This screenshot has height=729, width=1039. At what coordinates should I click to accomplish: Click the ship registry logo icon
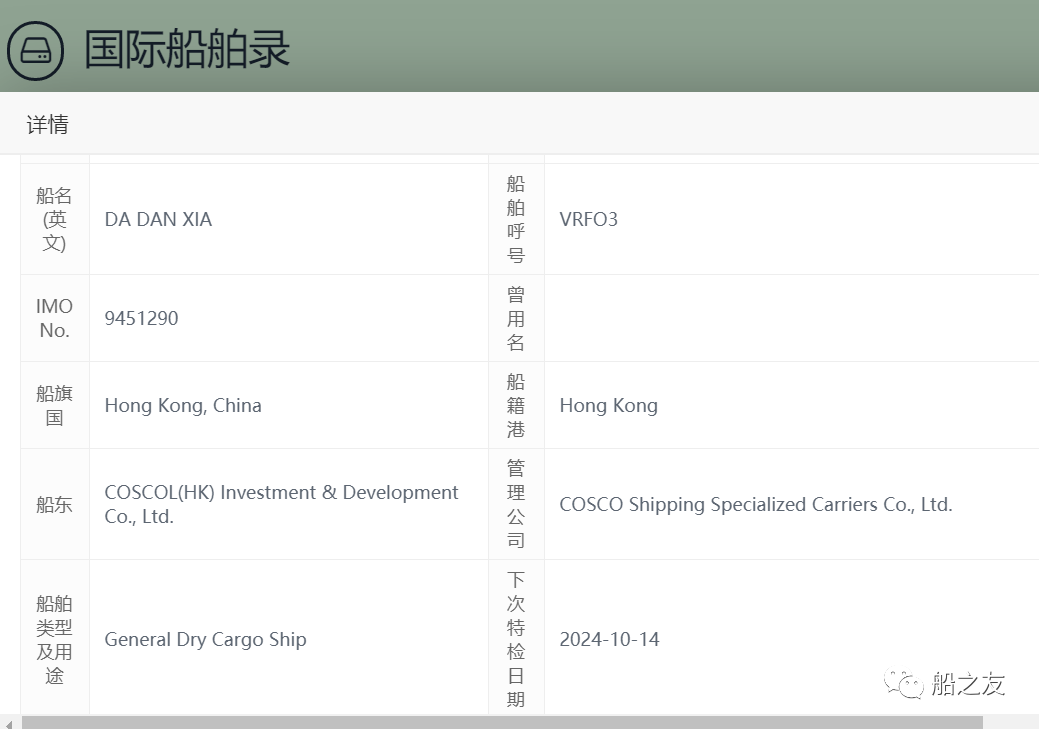coord(35,50)
